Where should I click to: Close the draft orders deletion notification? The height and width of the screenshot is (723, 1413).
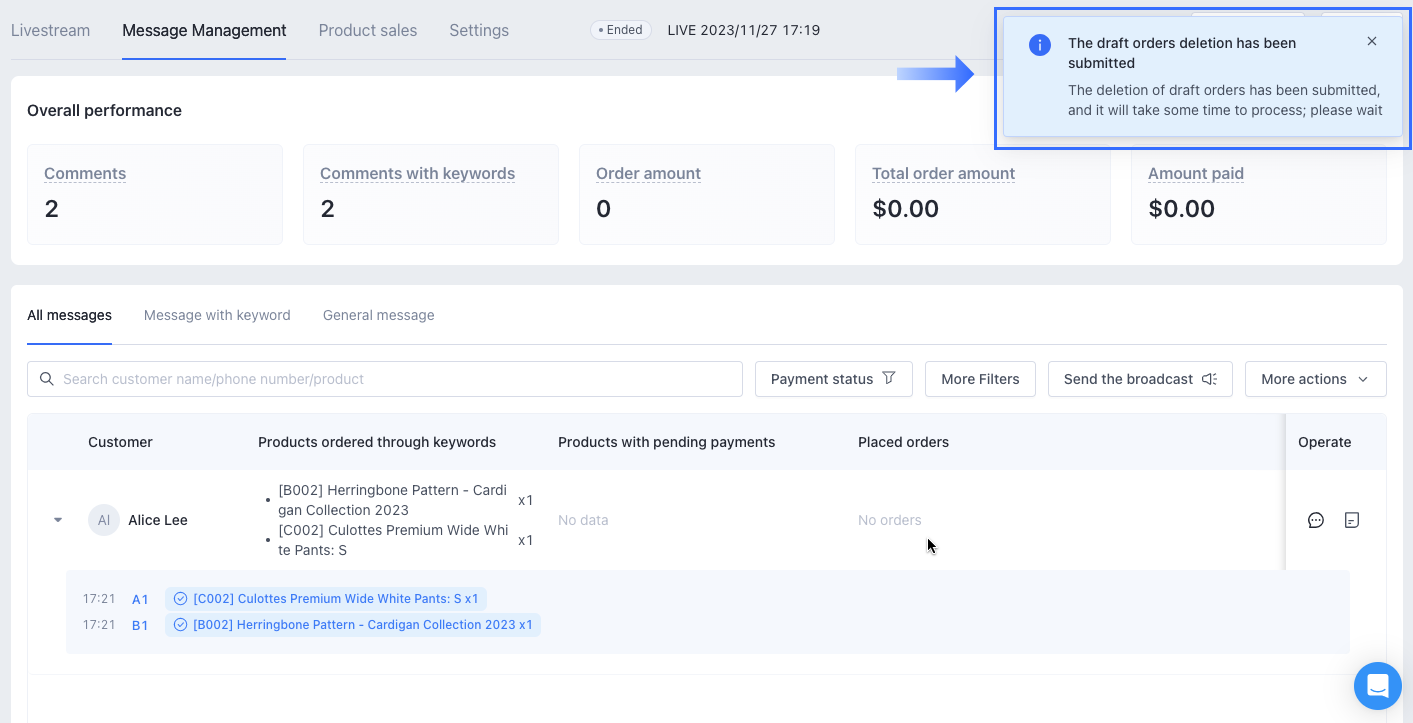[1372, 42]
